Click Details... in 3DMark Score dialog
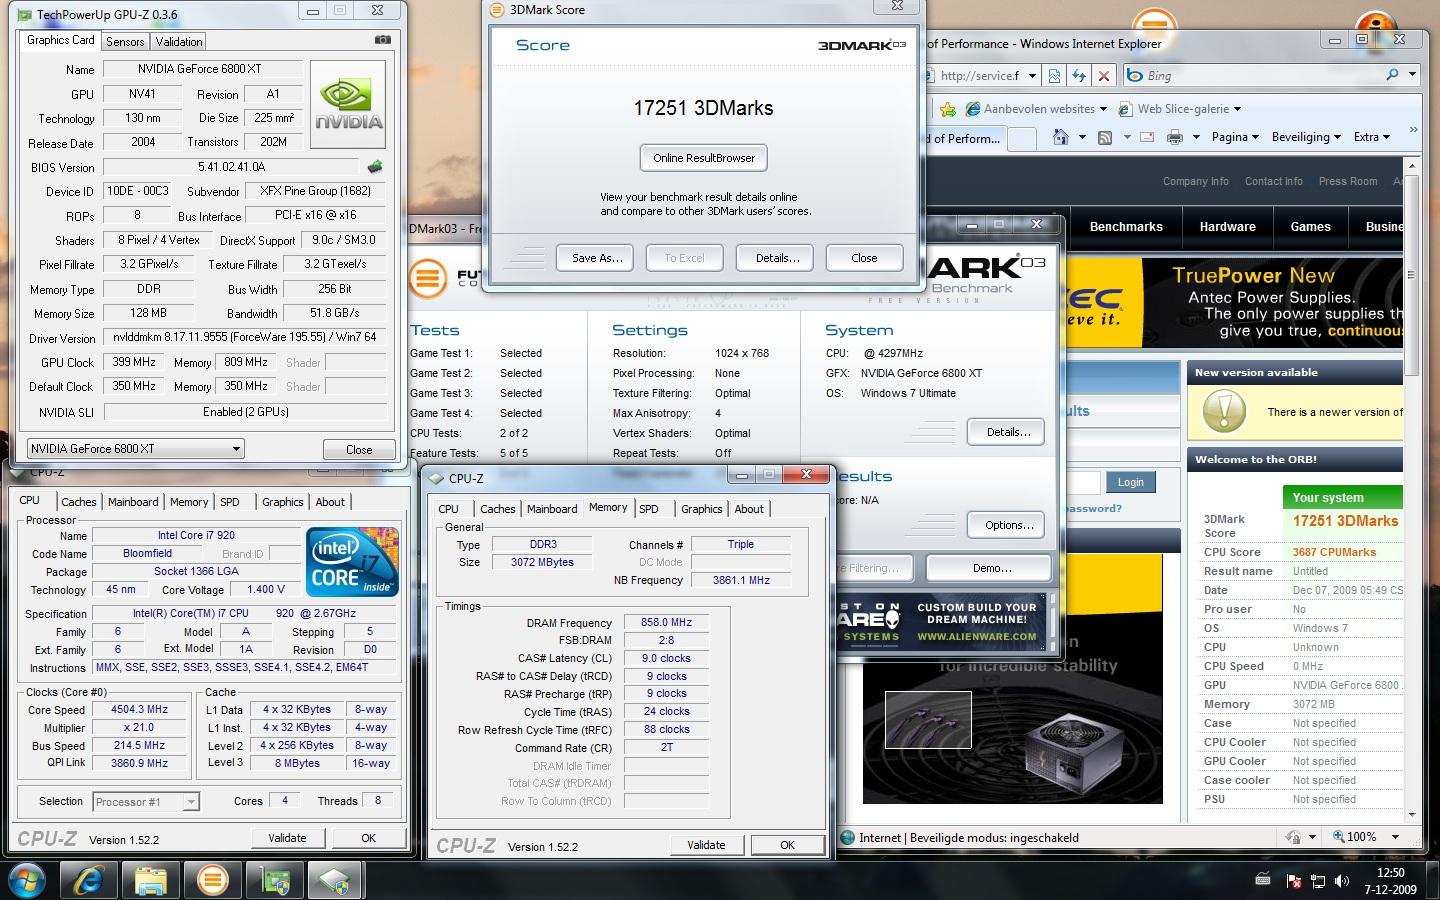Image resolution: width=1440 pixels, height=900 pixels. click(777, 258)
